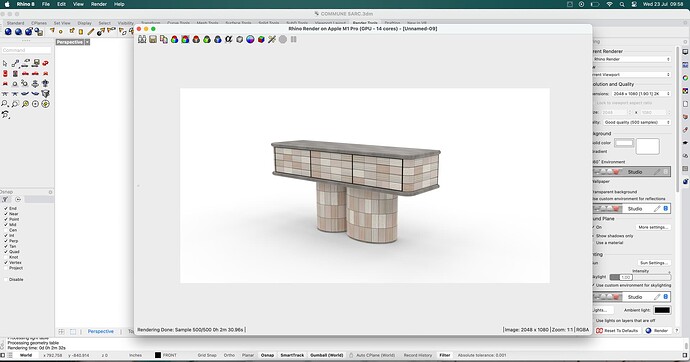Enable the Knot osnap checkbox
Screen dimensions: 690x362
pos(6,257)
